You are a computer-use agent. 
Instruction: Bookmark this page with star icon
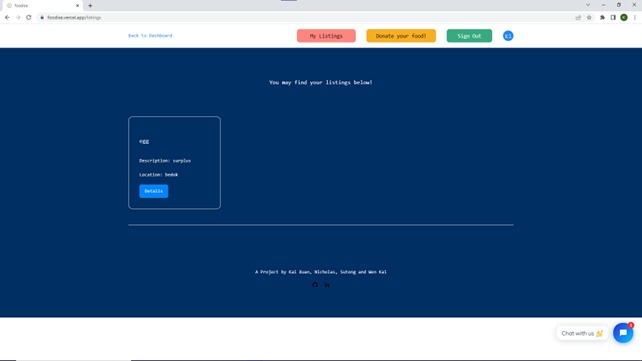pyautogui.click(x=589, y=18)
